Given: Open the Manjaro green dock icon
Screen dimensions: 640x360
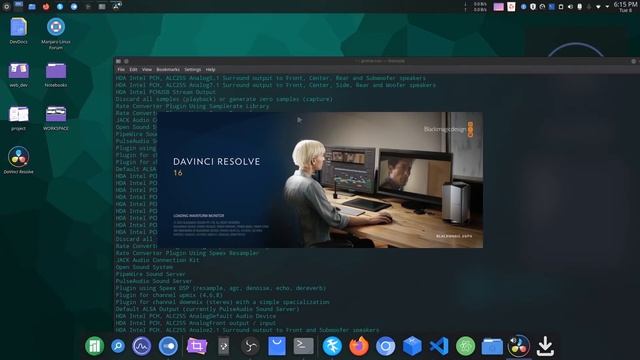Looking at the screenshot, I should (x=94, y=346).
